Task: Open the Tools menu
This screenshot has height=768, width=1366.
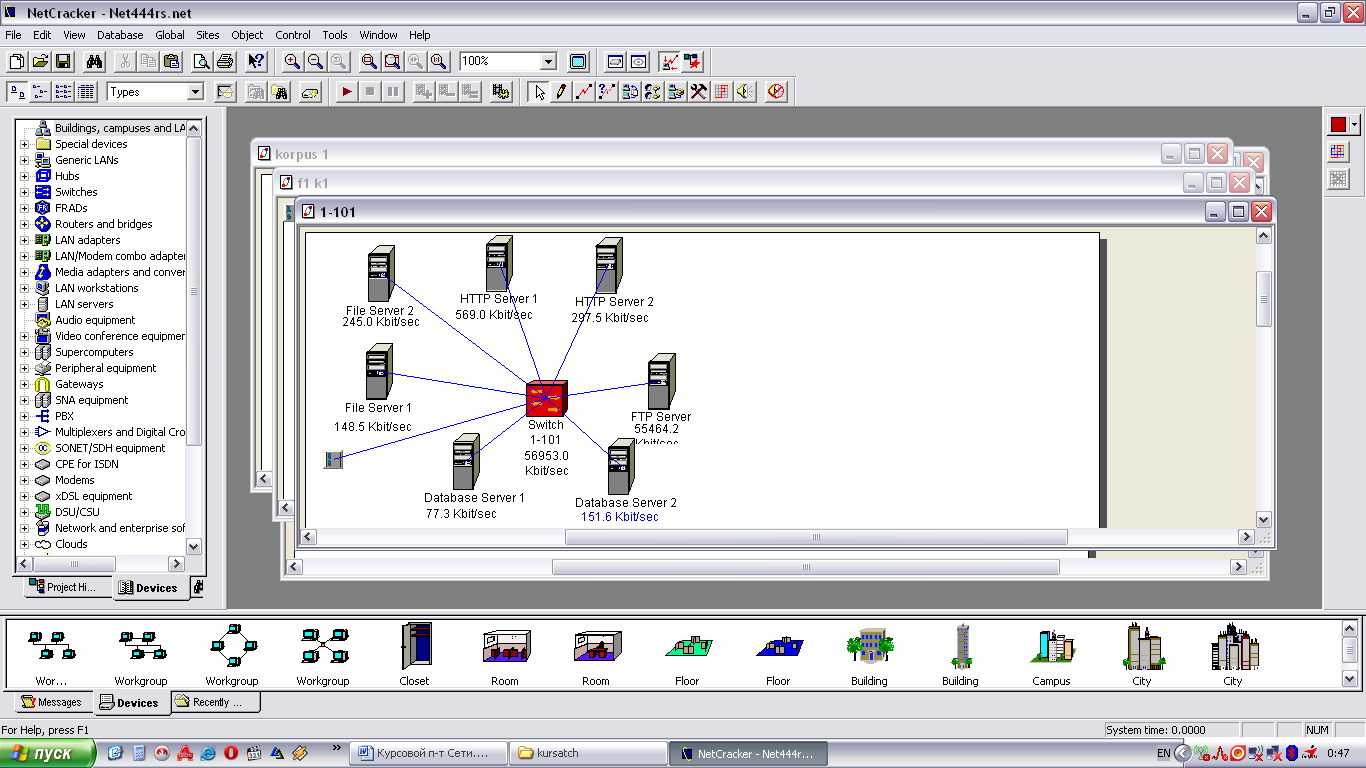Action: click(x=335, y=35)
